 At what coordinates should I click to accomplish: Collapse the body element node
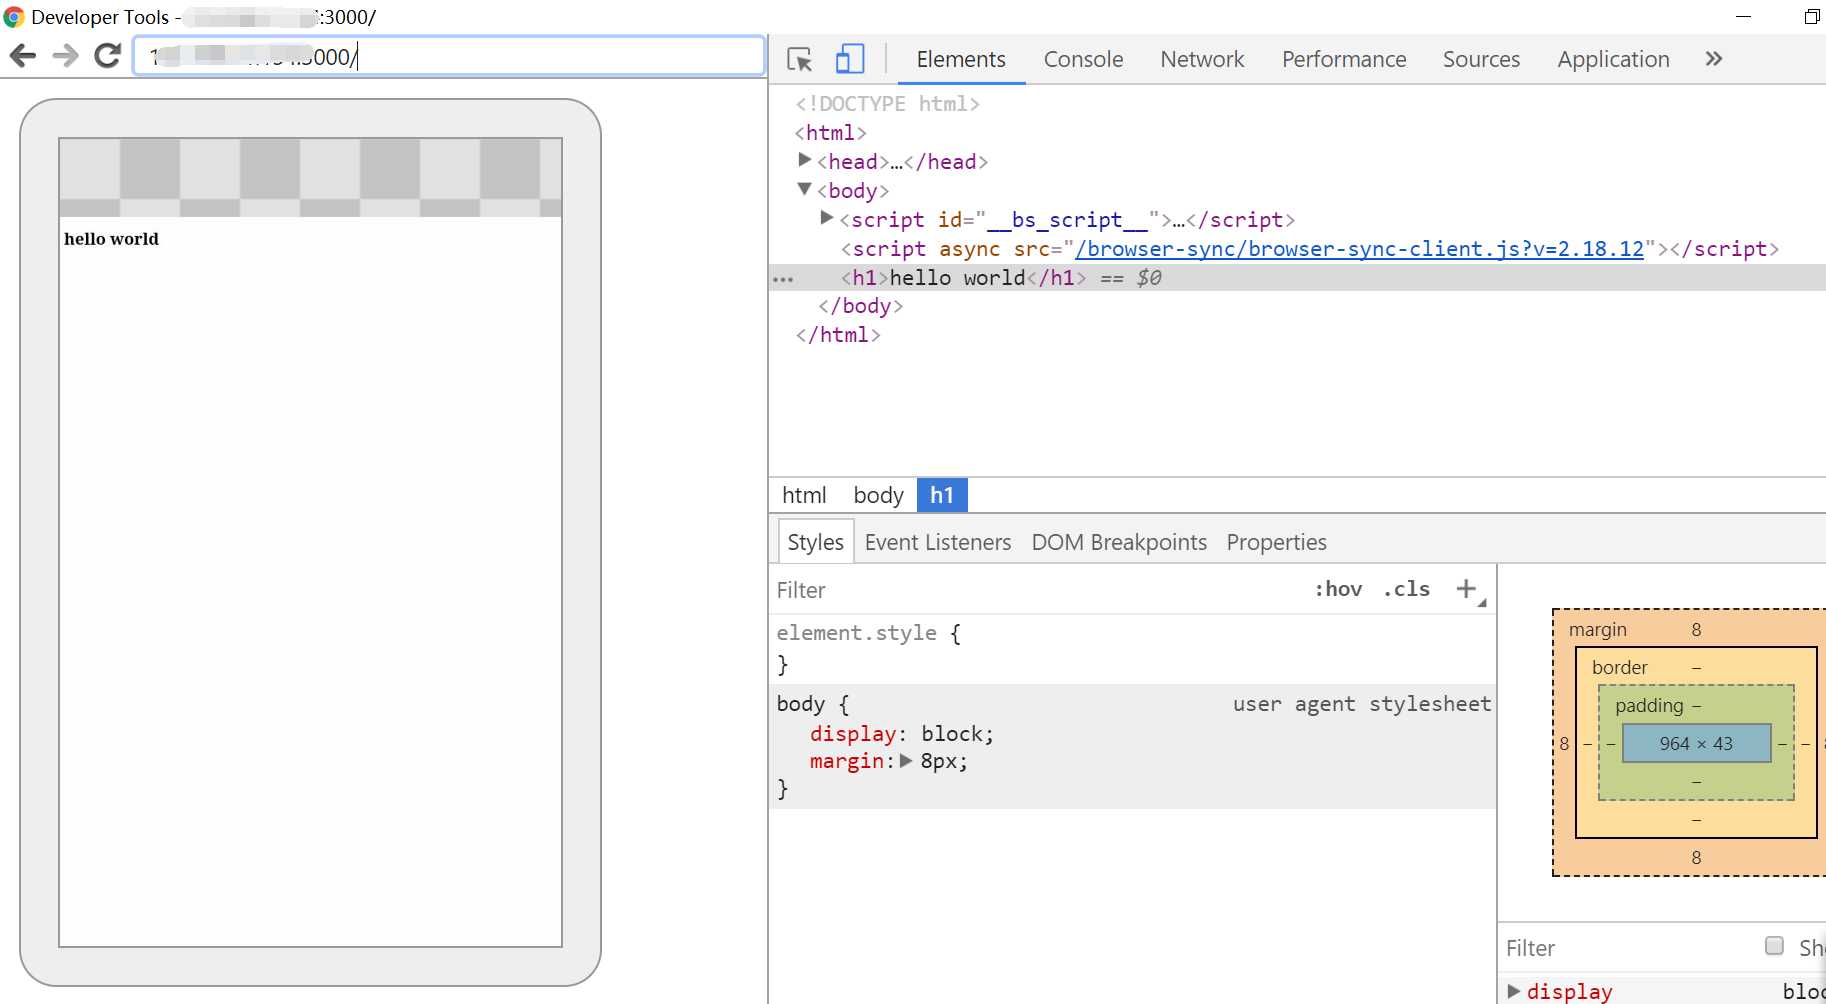click(804, 189)
